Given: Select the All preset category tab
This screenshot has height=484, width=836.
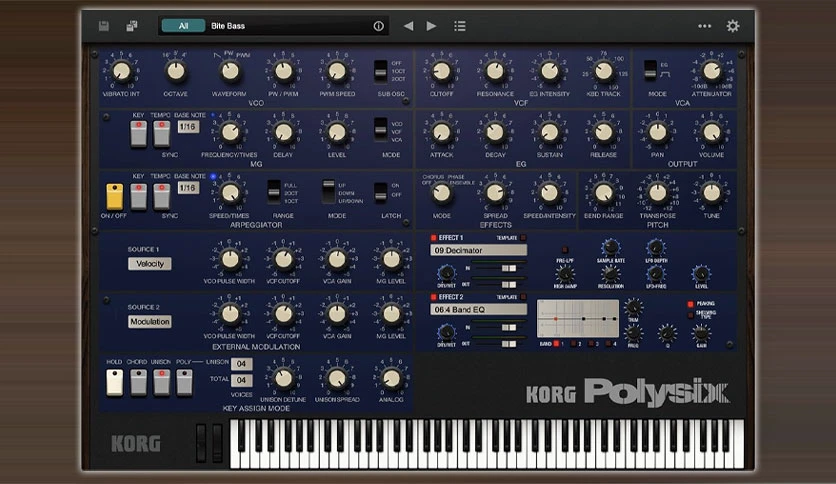Looking at the screenshot, I should 183,26.
